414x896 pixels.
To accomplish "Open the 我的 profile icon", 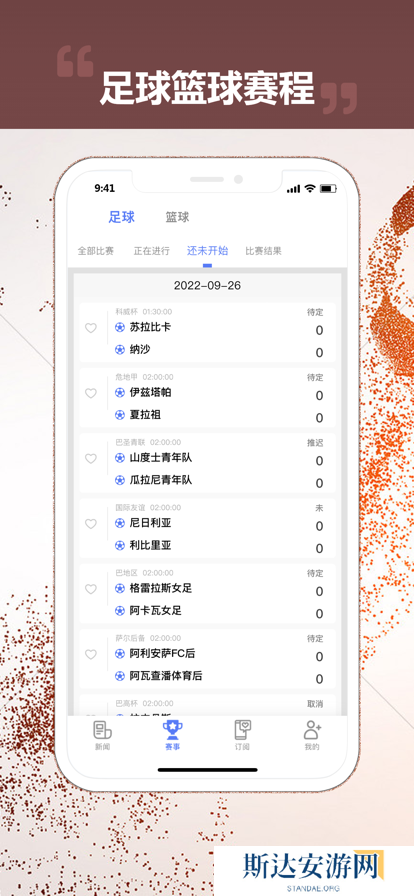I will click(312, 730).
